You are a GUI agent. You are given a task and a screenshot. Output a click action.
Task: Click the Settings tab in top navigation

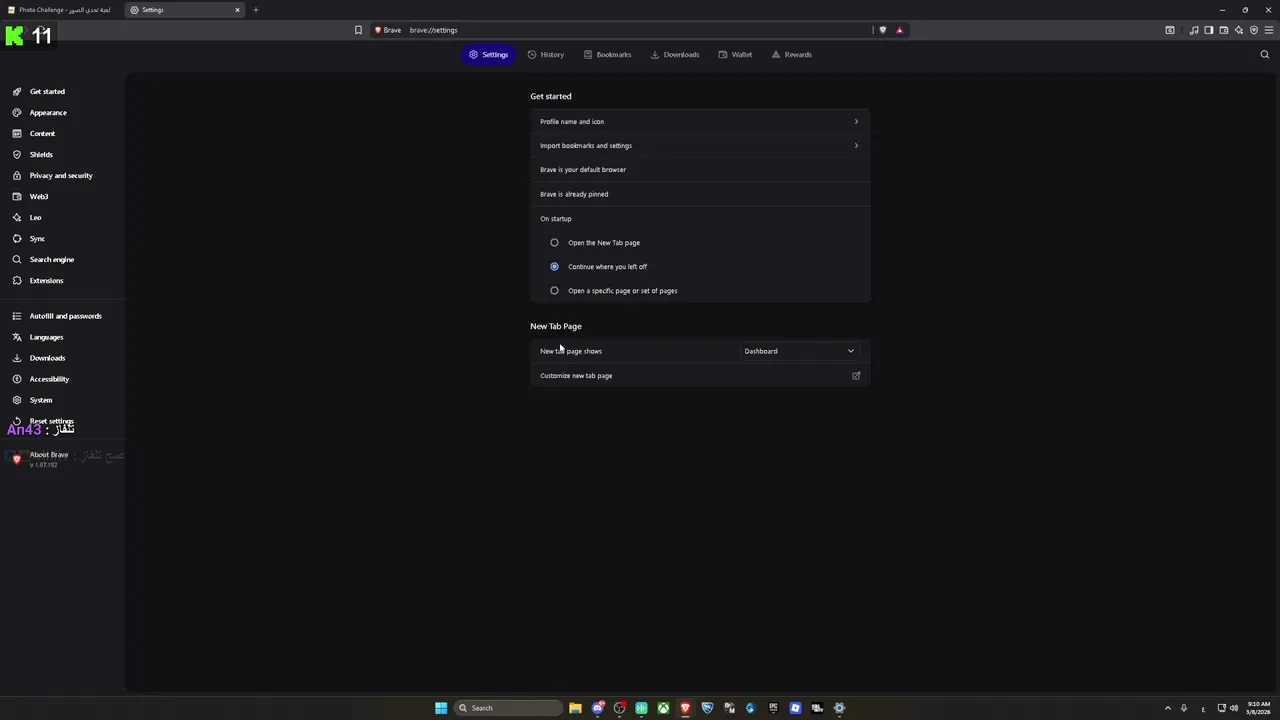click(488, 54)
